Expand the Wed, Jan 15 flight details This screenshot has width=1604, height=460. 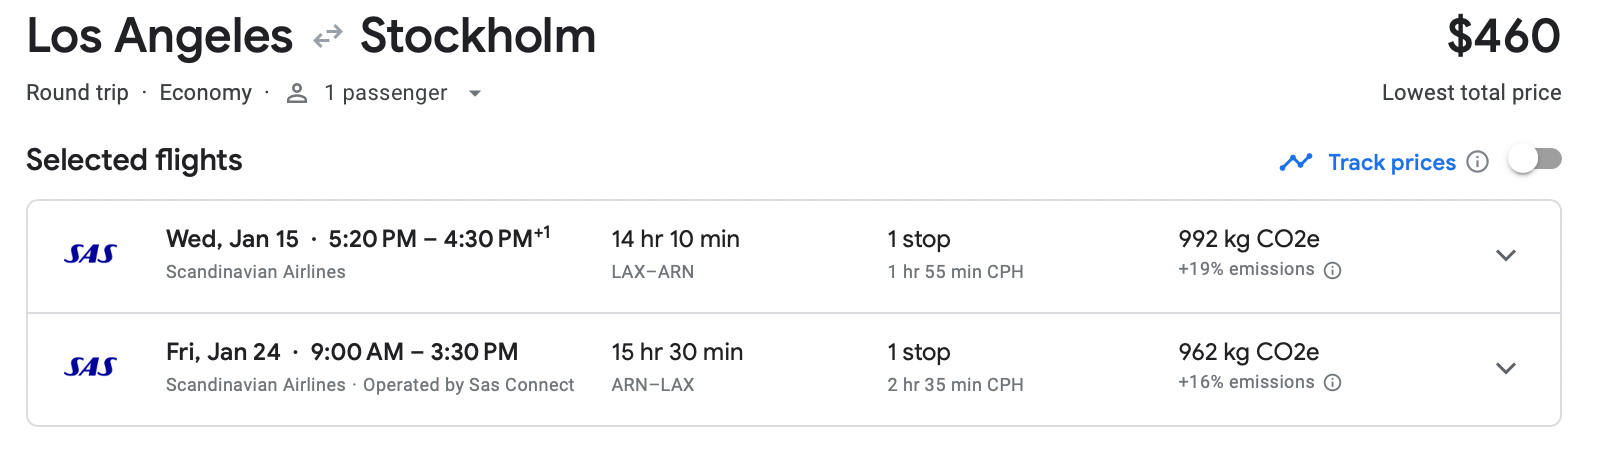(x=1505, y=255)
